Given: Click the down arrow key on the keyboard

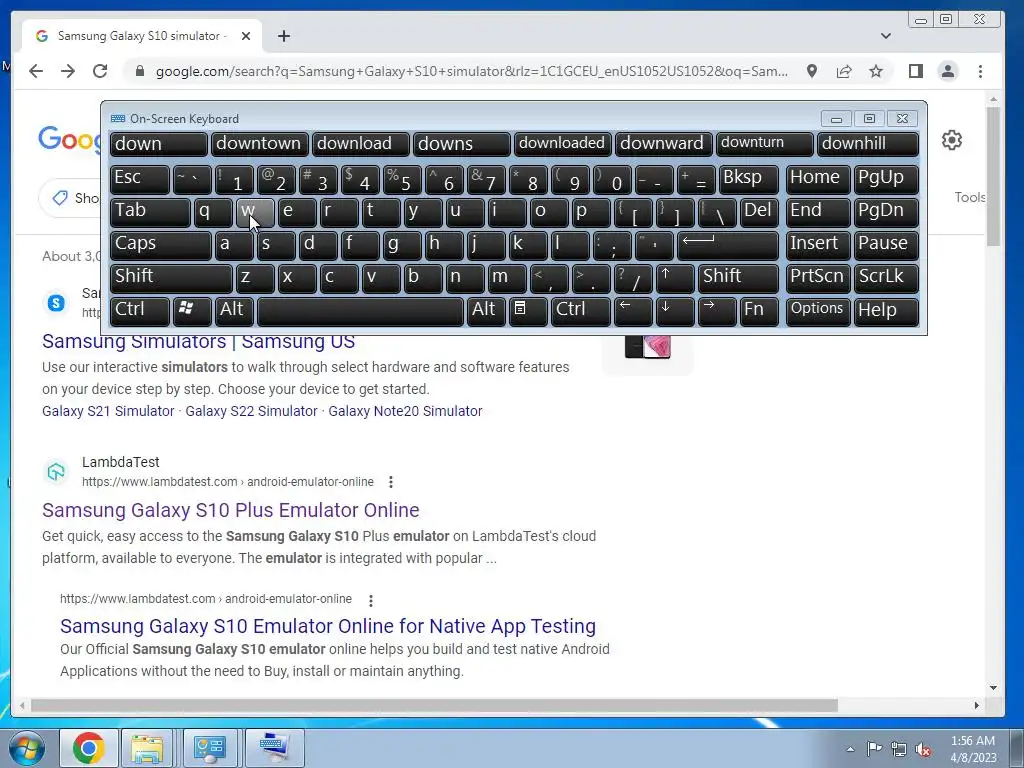Looking at the screenshot, I should coord(675,310).
